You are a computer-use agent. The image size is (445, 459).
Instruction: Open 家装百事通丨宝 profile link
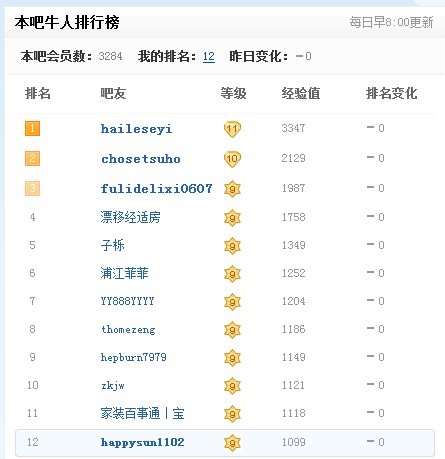[x=142, y=413]
